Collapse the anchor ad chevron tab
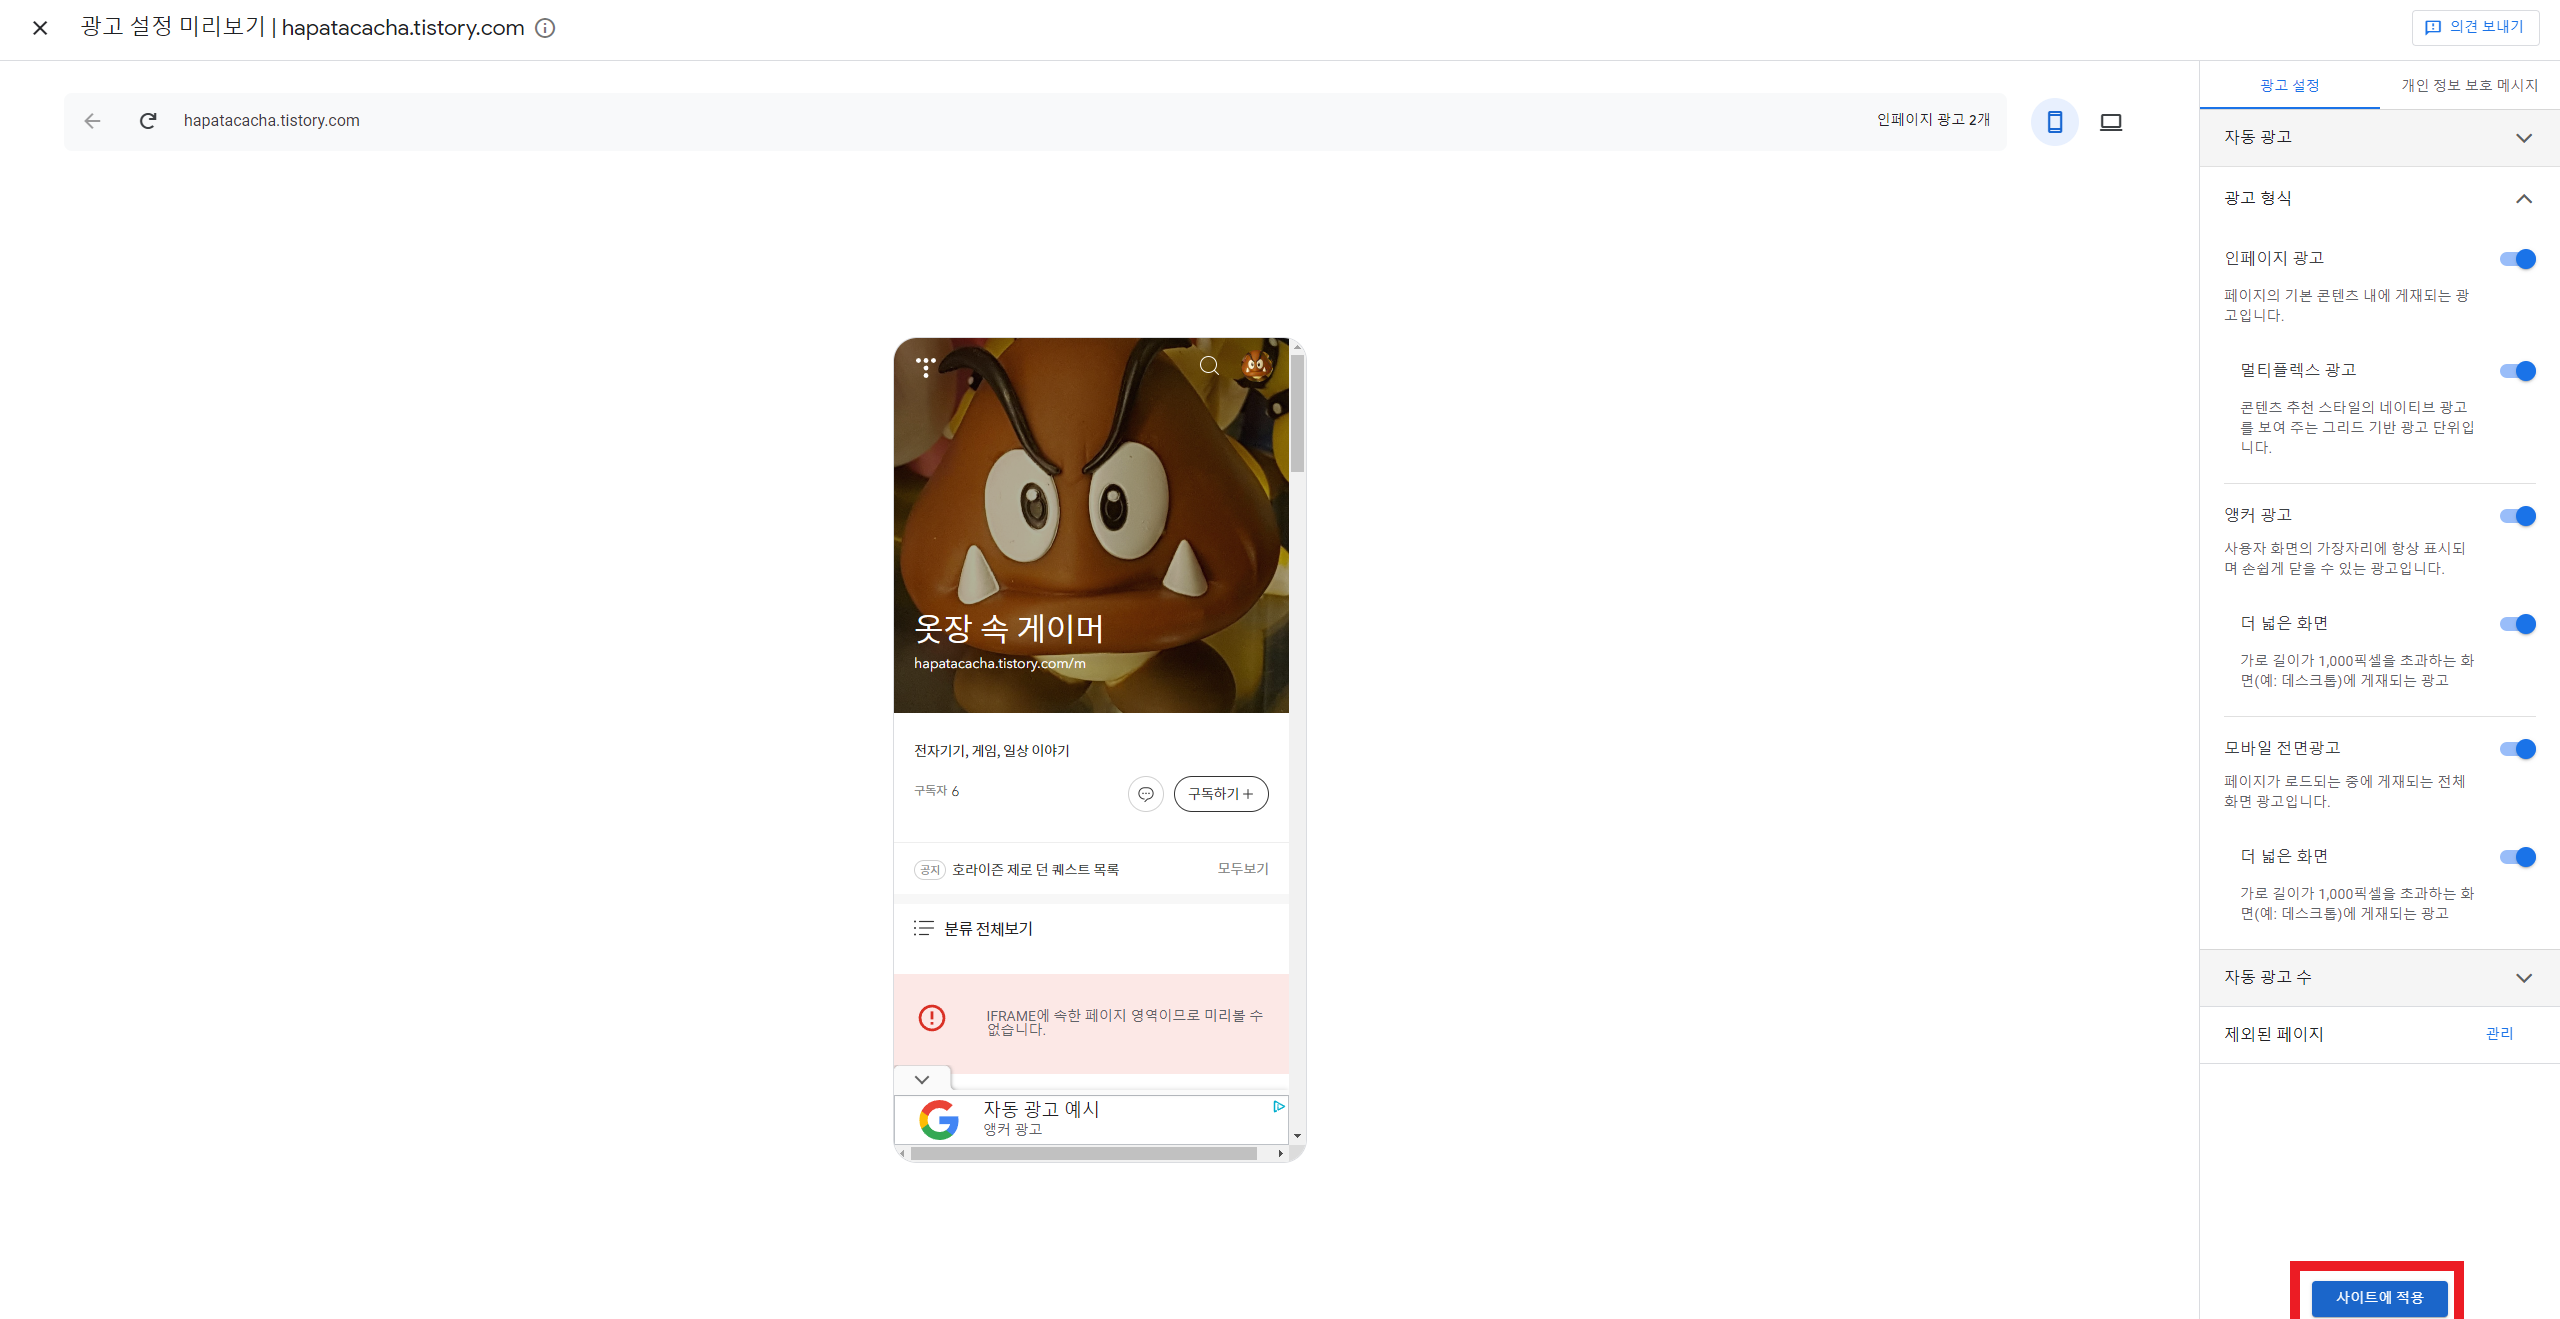2560x1319 pixels. [x=922, y=1080]
